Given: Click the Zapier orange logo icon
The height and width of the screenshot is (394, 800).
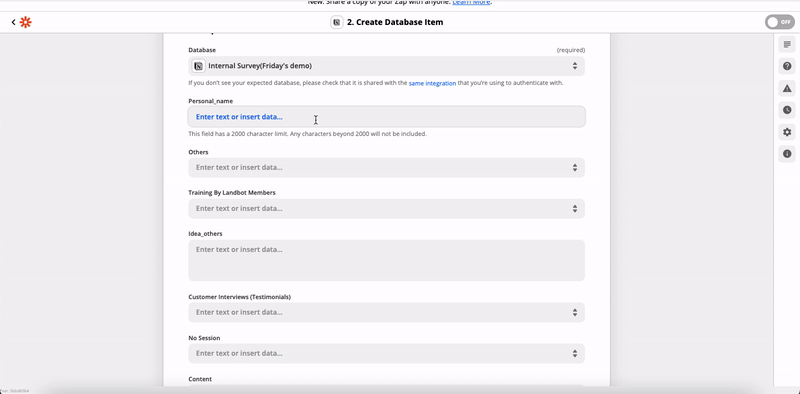Looking at the screenshot, I should pos(26,22).
